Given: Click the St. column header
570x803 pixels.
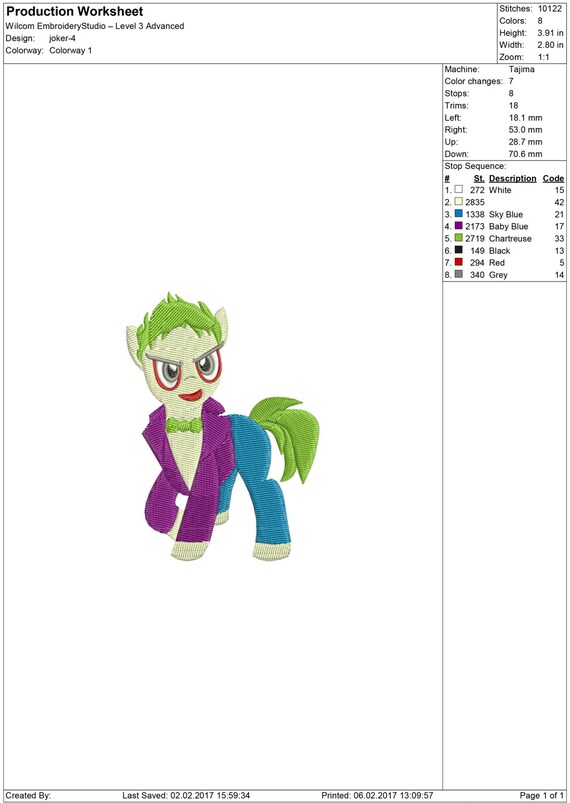Looking at the screenshot, I should (x=479, y=178).
